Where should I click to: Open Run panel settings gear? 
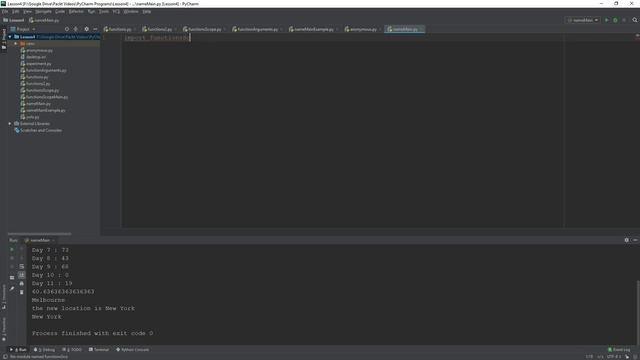click(627, 240)
